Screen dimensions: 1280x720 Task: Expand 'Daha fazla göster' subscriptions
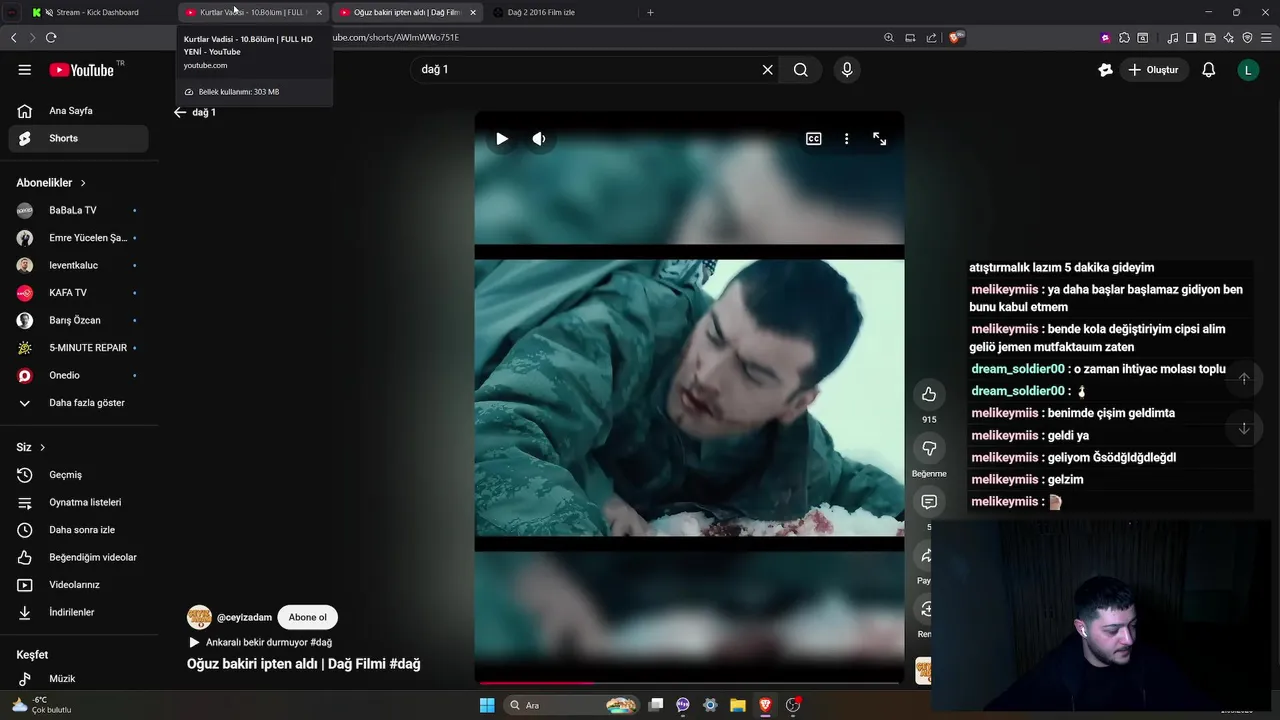point(78,403)
